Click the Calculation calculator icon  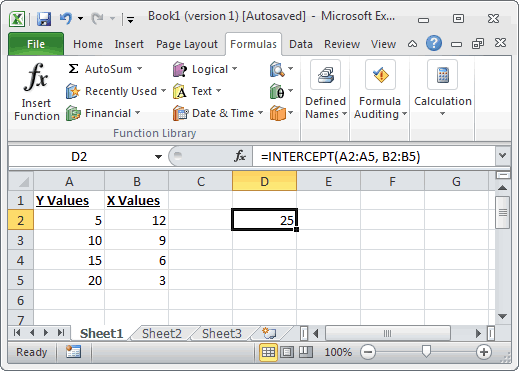tap(442, 75)
